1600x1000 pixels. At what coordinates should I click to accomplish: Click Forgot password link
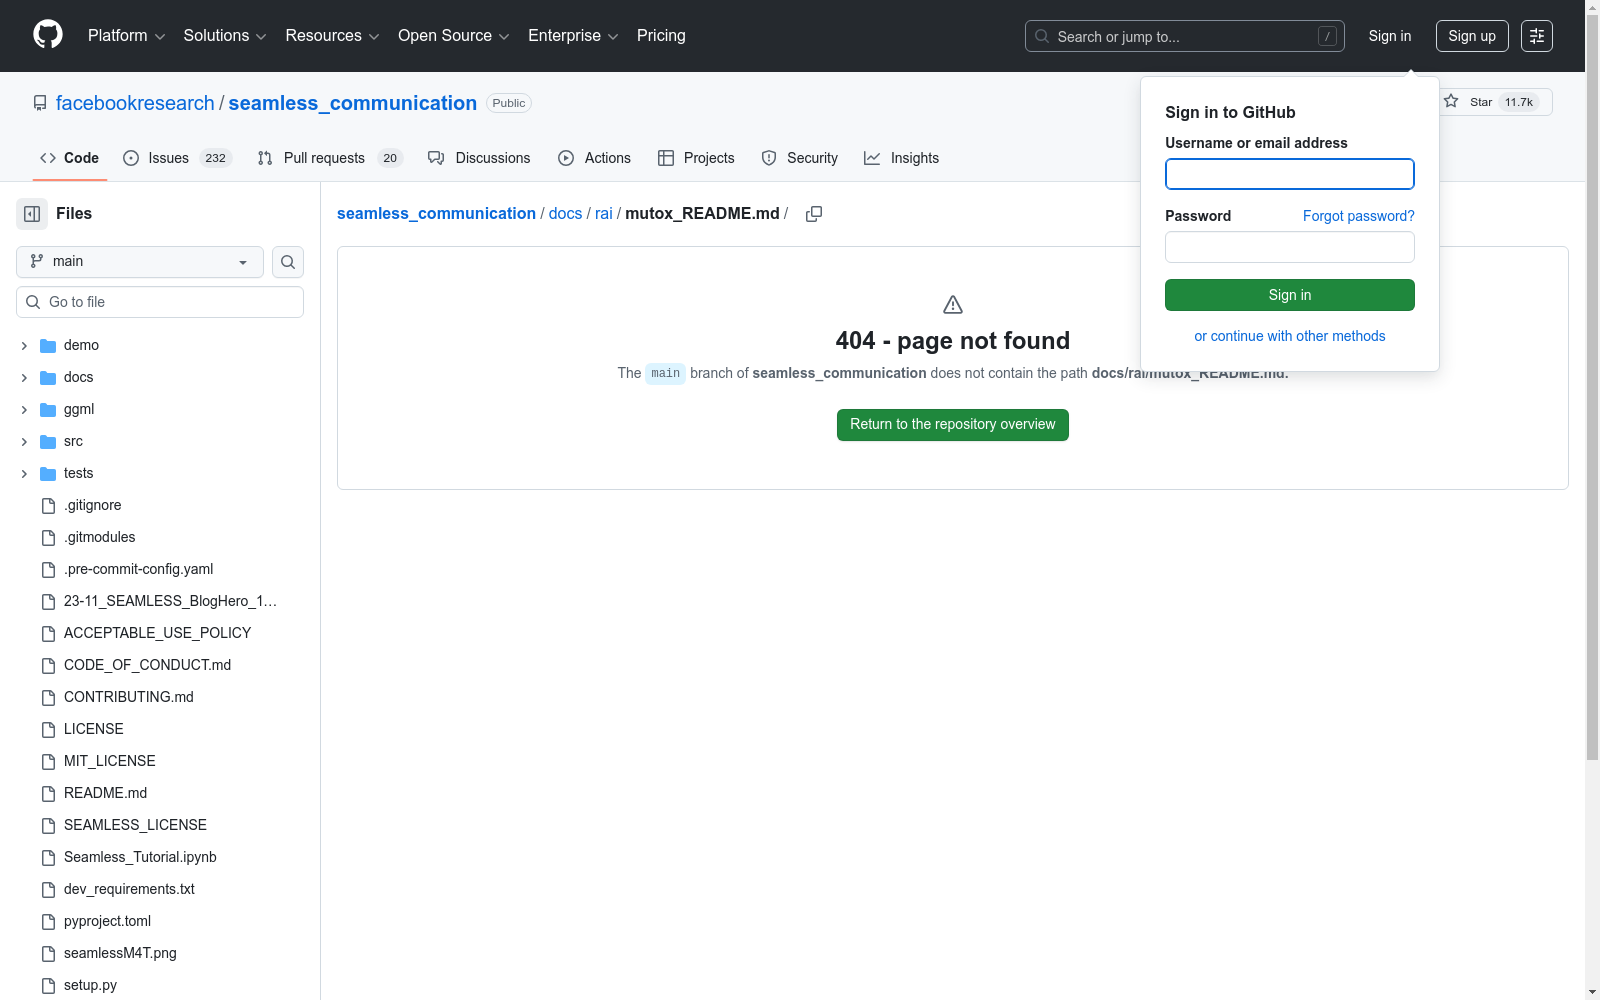[1359, 216]
